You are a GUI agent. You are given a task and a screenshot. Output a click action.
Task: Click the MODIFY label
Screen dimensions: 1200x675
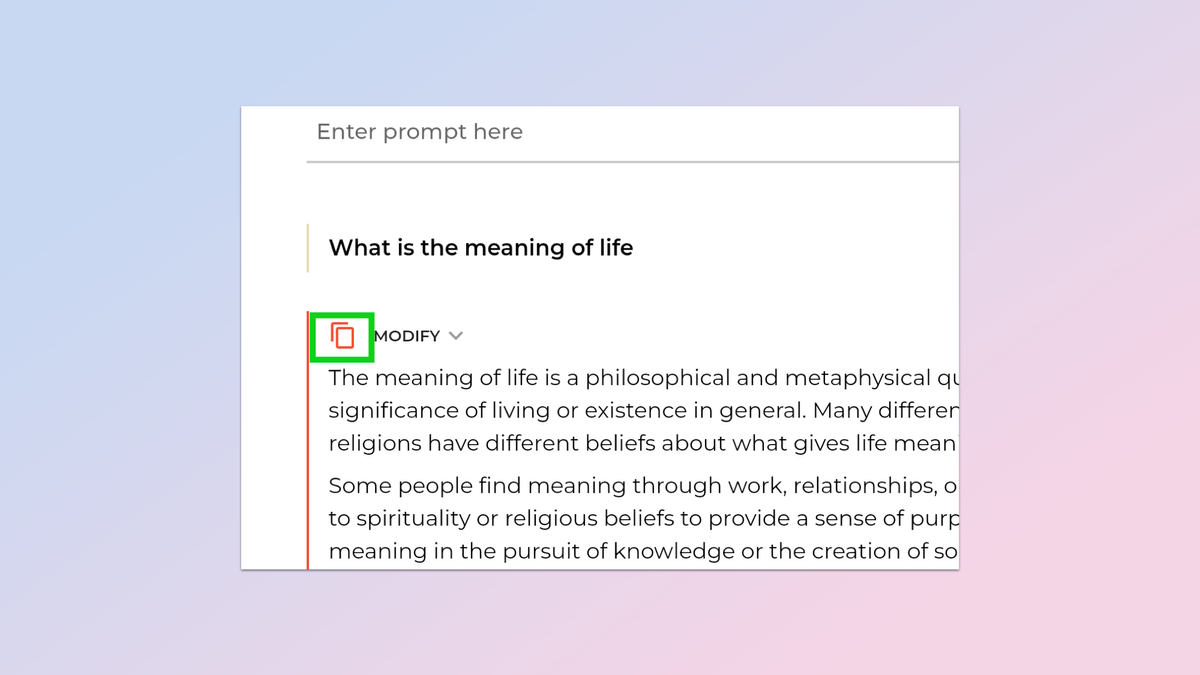point(407,336)
